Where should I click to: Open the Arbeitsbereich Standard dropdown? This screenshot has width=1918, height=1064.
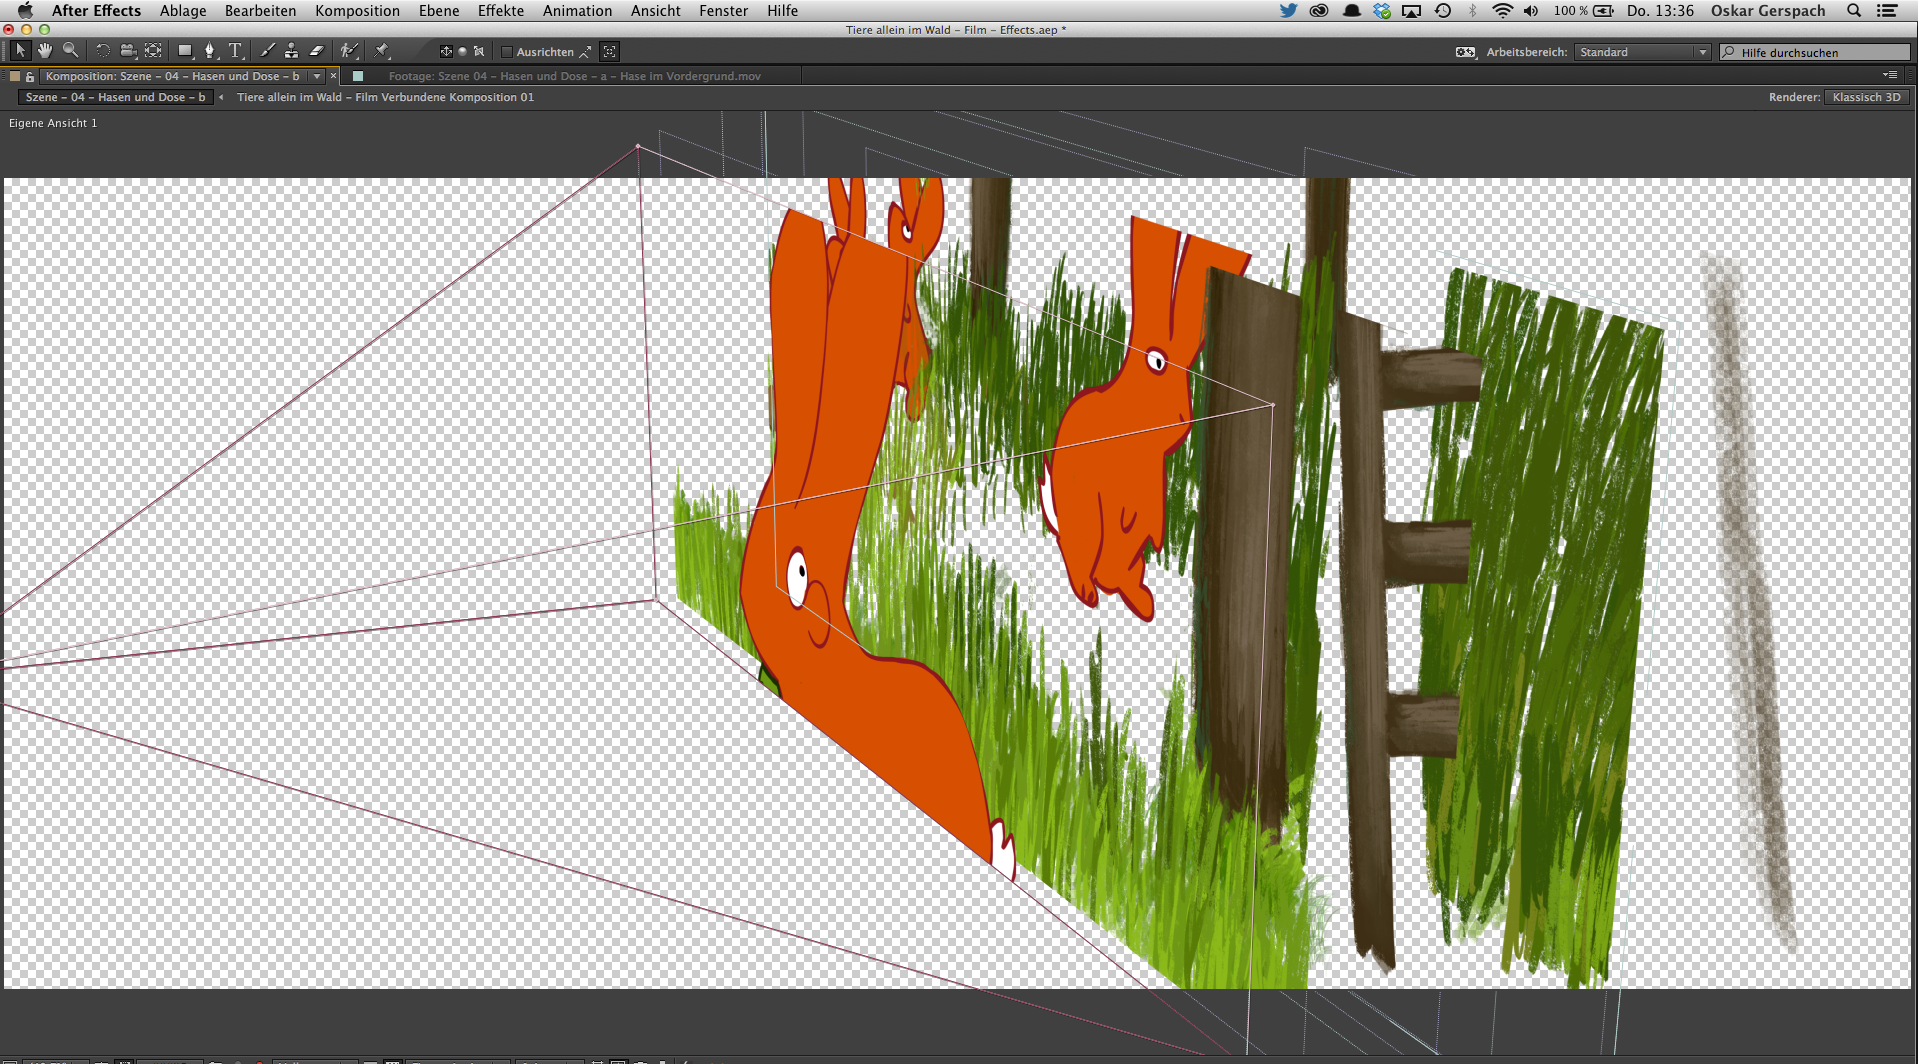(1642, 52)
